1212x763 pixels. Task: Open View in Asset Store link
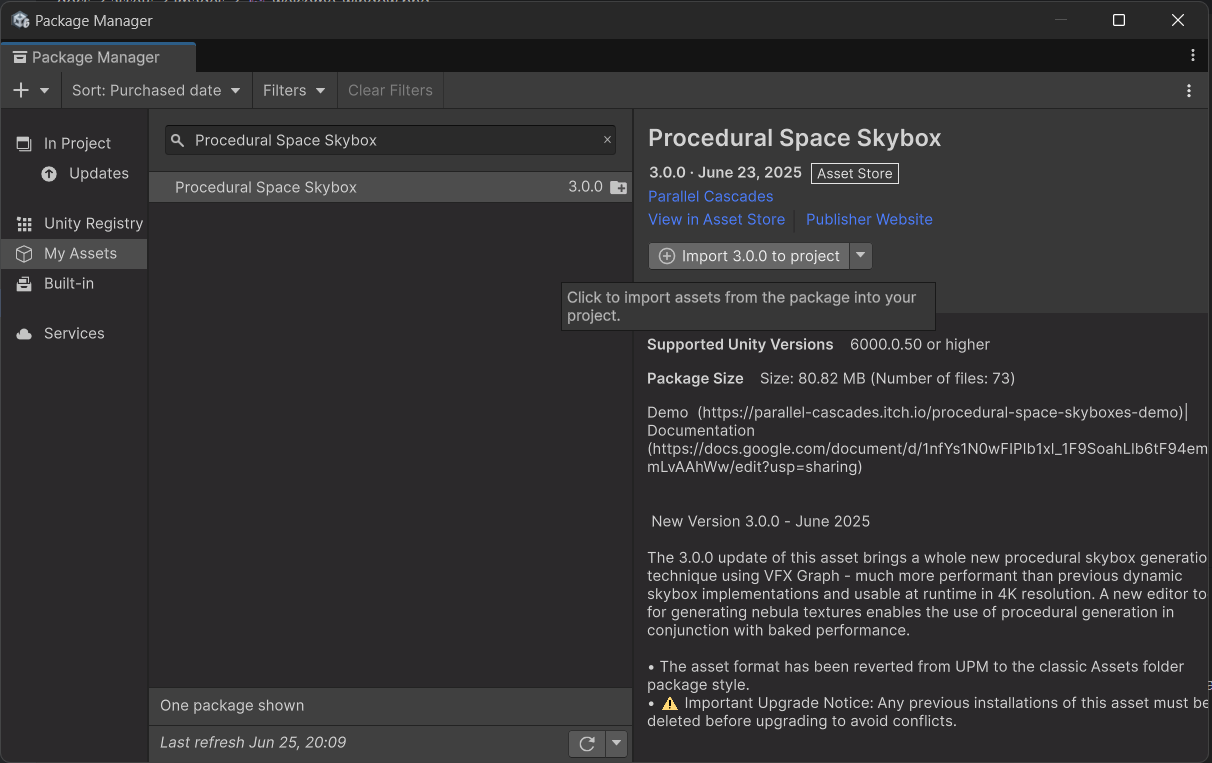[x=716, y=219]
